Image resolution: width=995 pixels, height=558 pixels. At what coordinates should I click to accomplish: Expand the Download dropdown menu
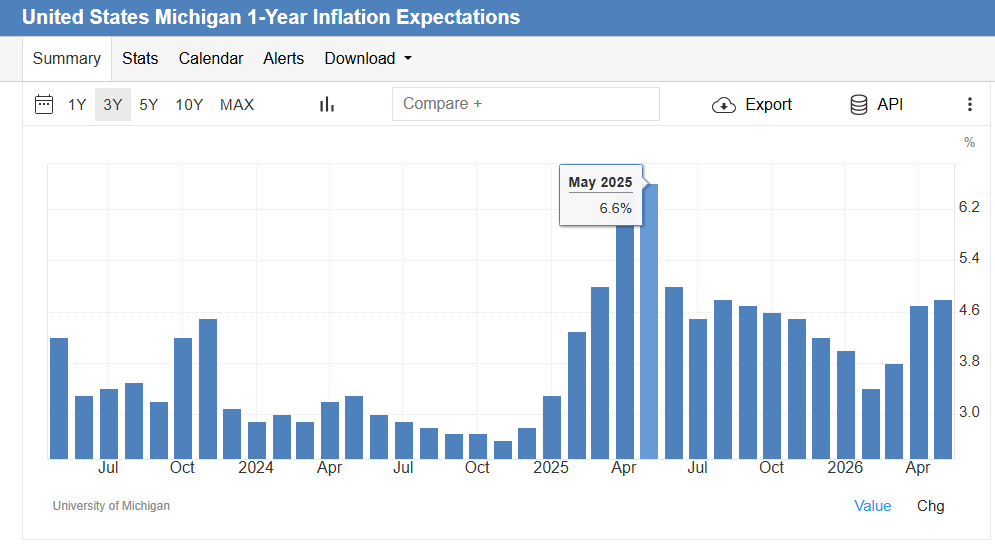[x=368, y=58]
